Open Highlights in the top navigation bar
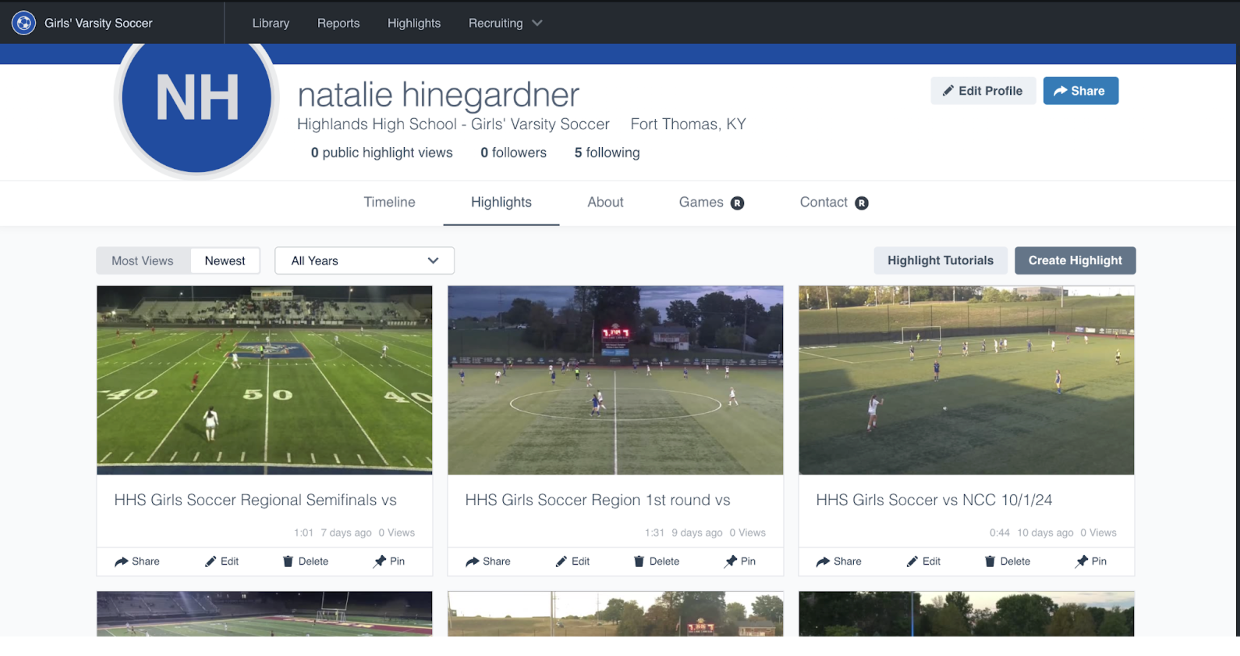The height and width of the screenshot is (656, 1240). (x=414, y=23)
